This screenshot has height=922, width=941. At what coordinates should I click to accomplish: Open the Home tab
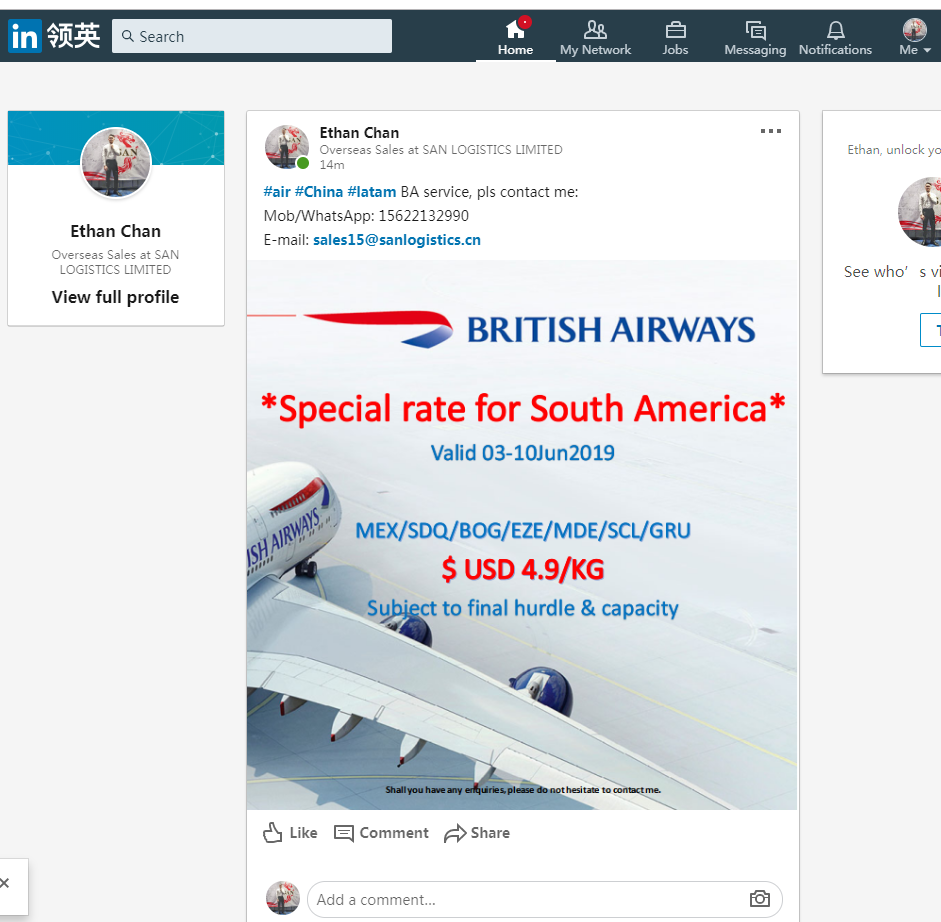515,37
